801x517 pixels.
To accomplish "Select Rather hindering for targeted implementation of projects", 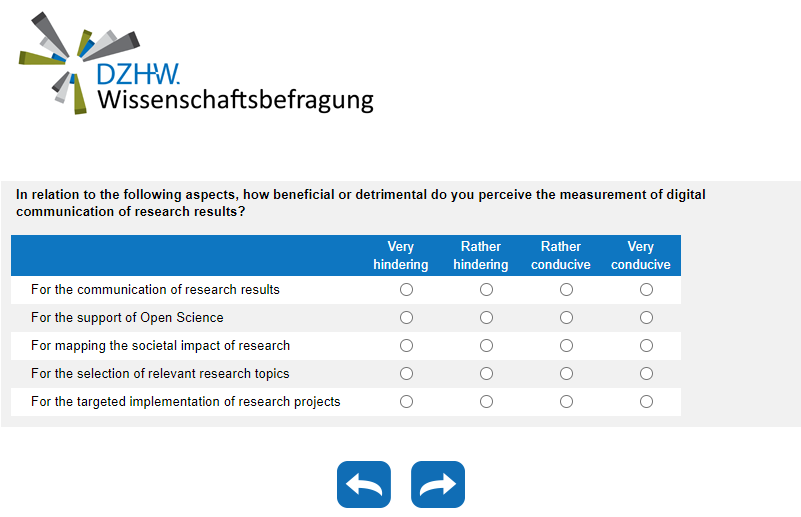I will [x=486, y=402].
